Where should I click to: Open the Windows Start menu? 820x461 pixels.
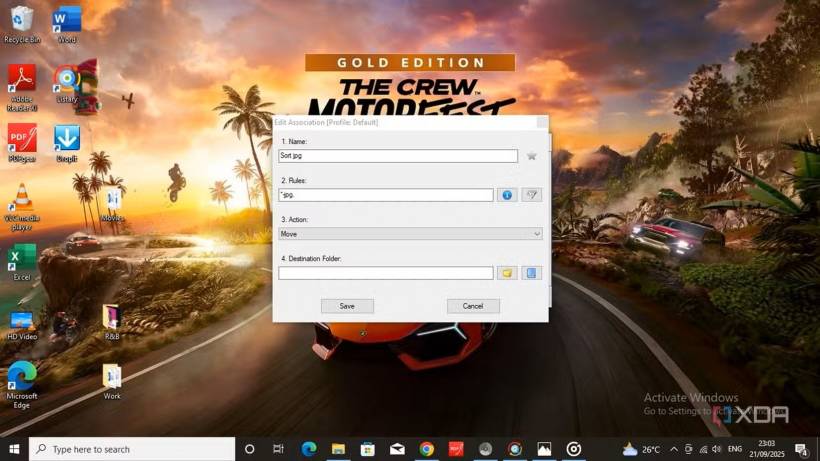[x=14, y=449]
